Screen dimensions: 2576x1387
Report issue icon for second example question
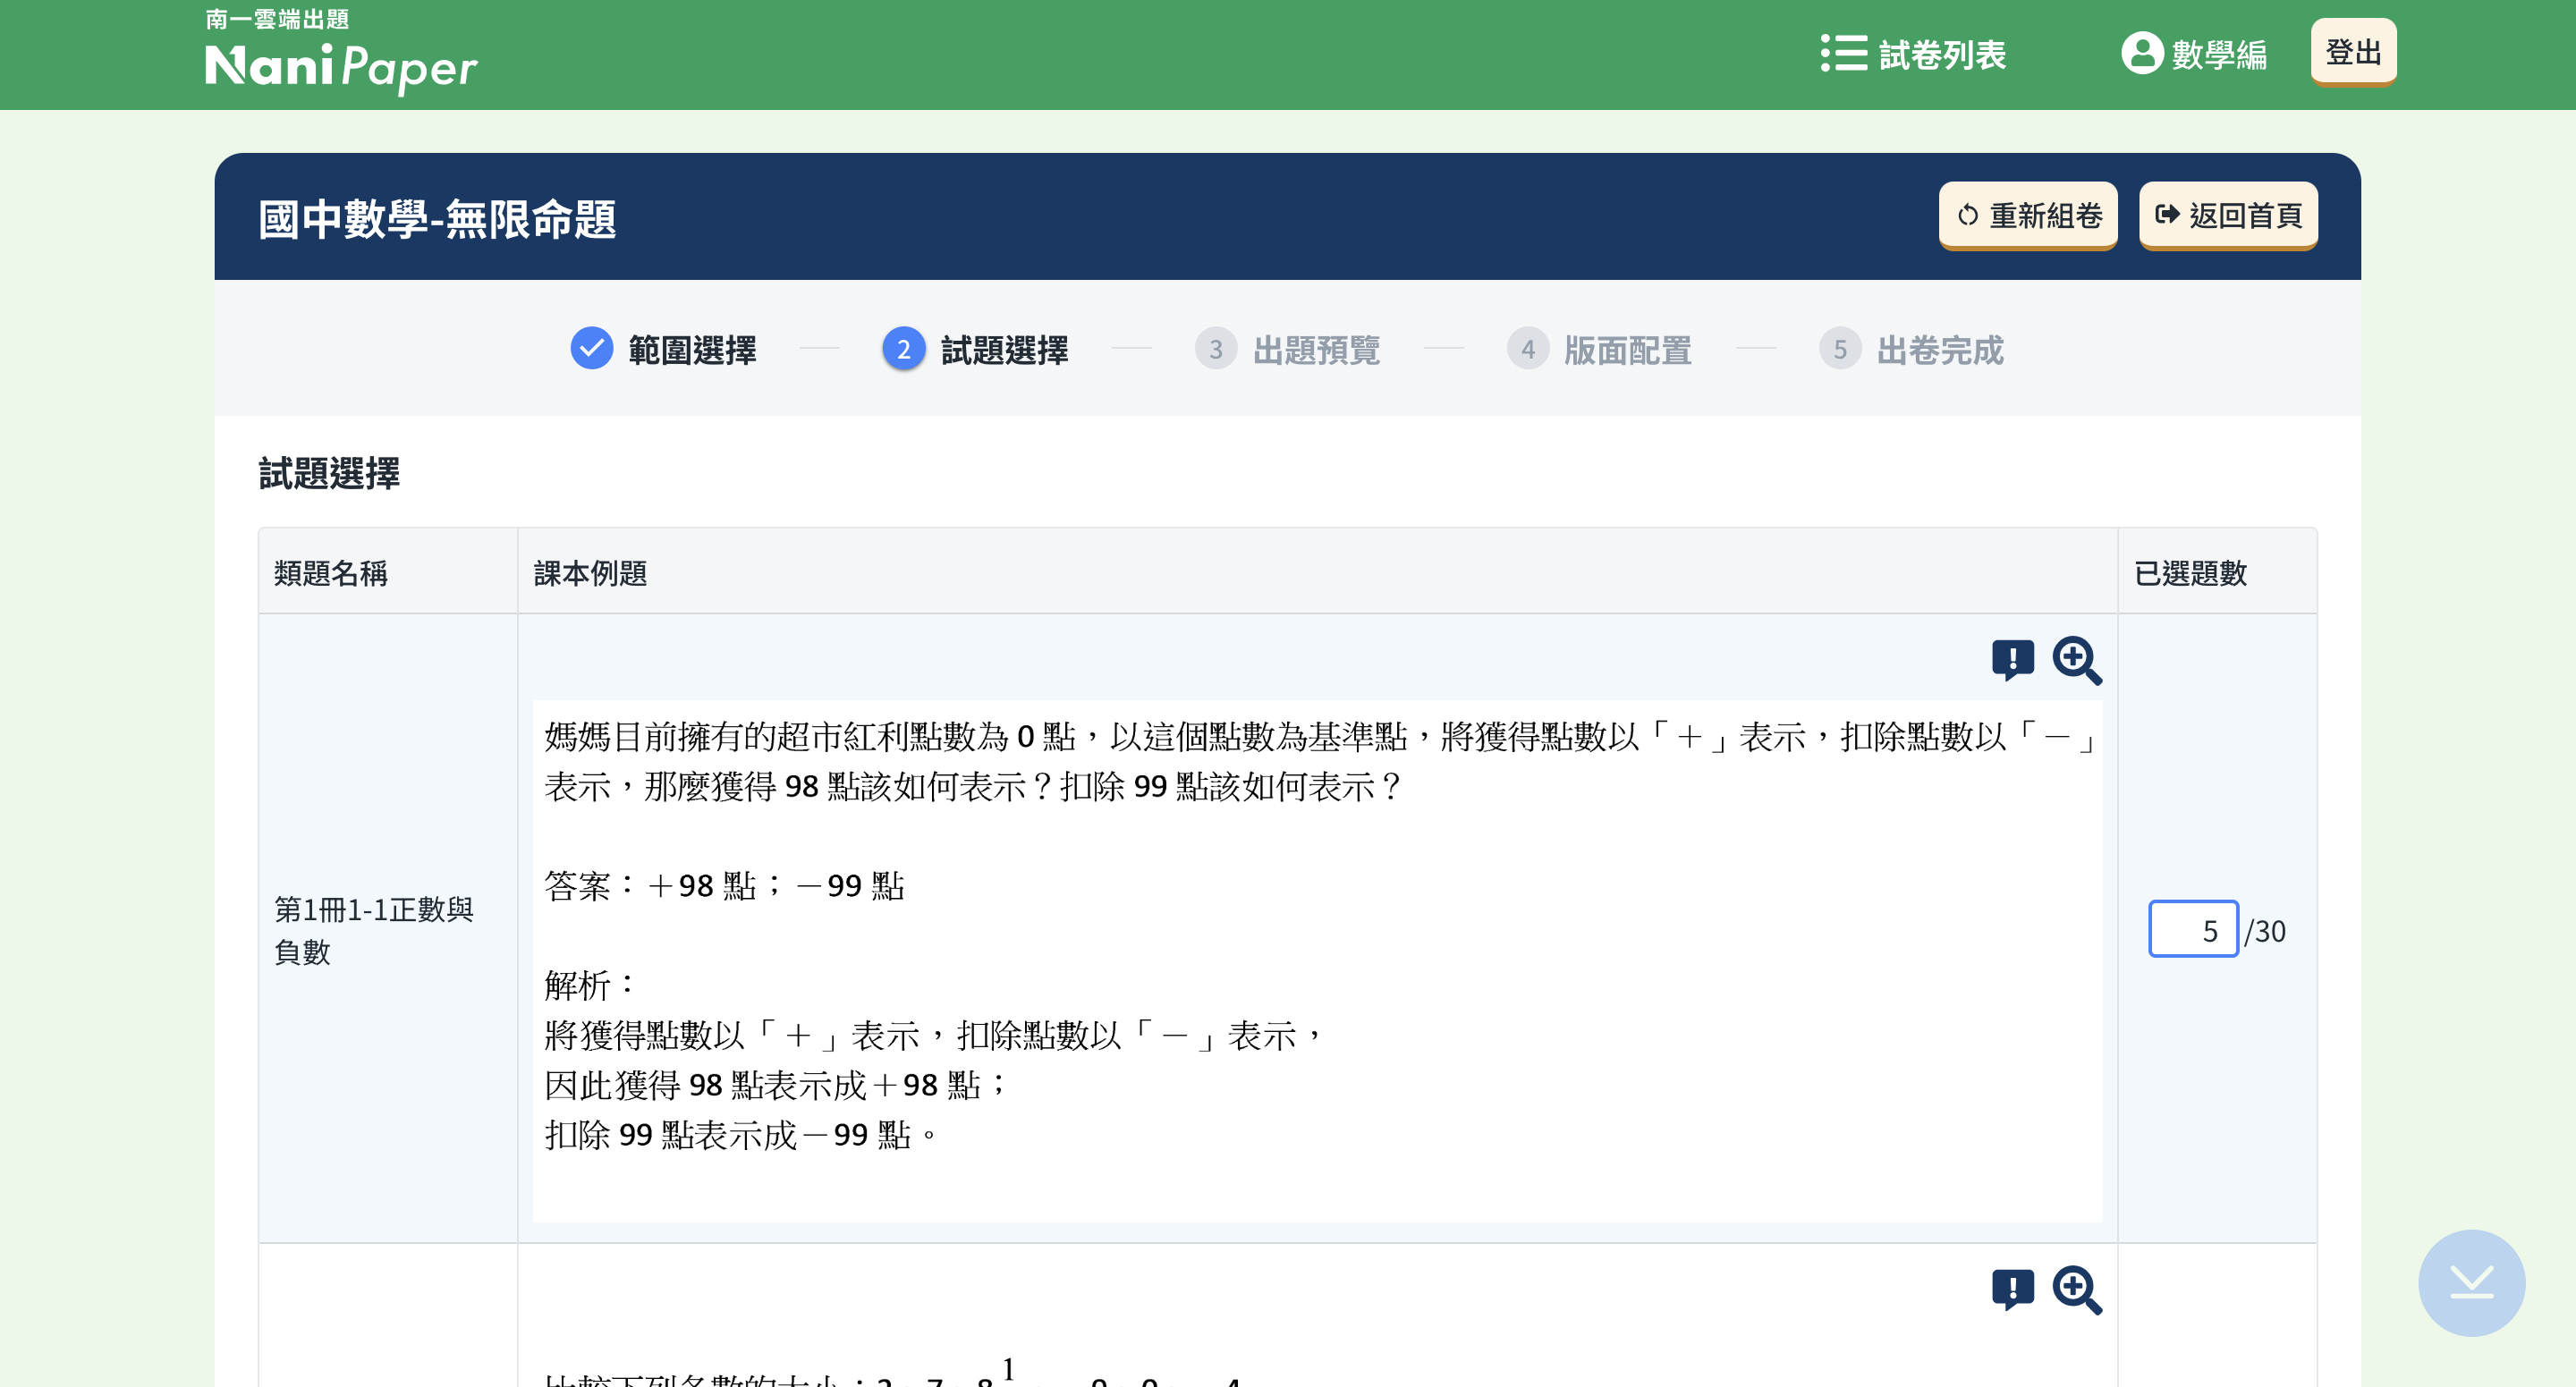tap(2013, 1290)
